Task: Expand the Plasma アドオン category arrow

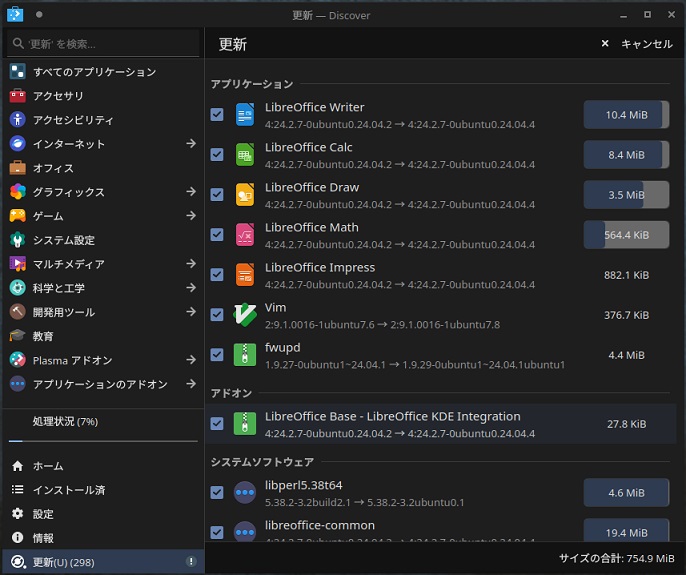Action: (191, 360)
